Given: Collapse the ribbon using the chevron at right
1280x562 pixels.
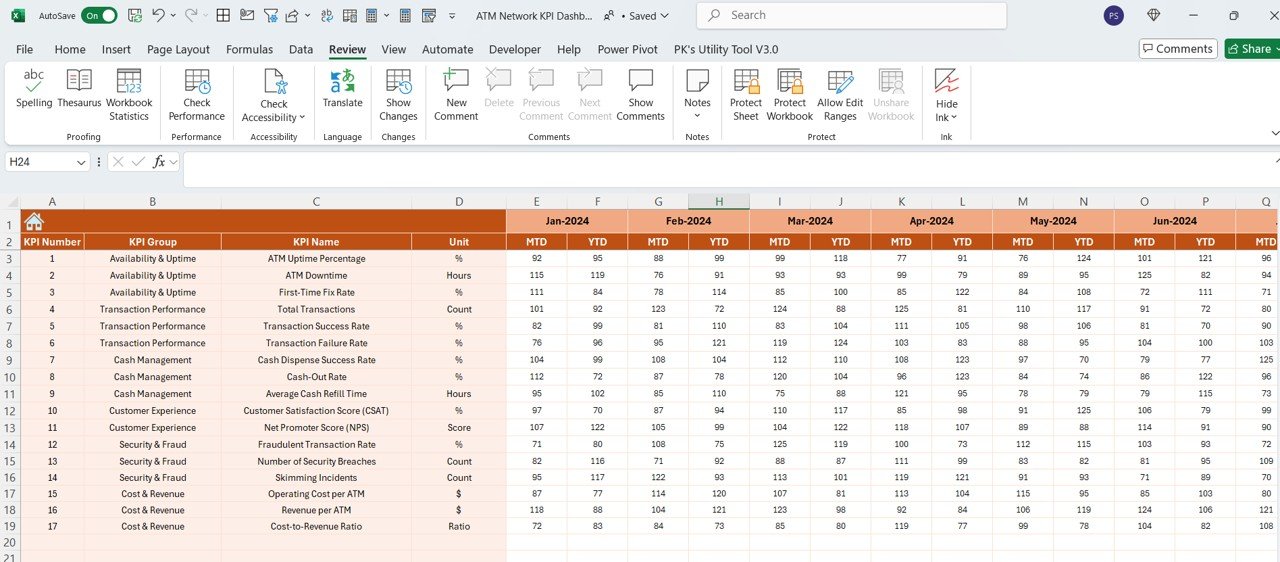Looking at the screenshot, I should (1274, 133).
